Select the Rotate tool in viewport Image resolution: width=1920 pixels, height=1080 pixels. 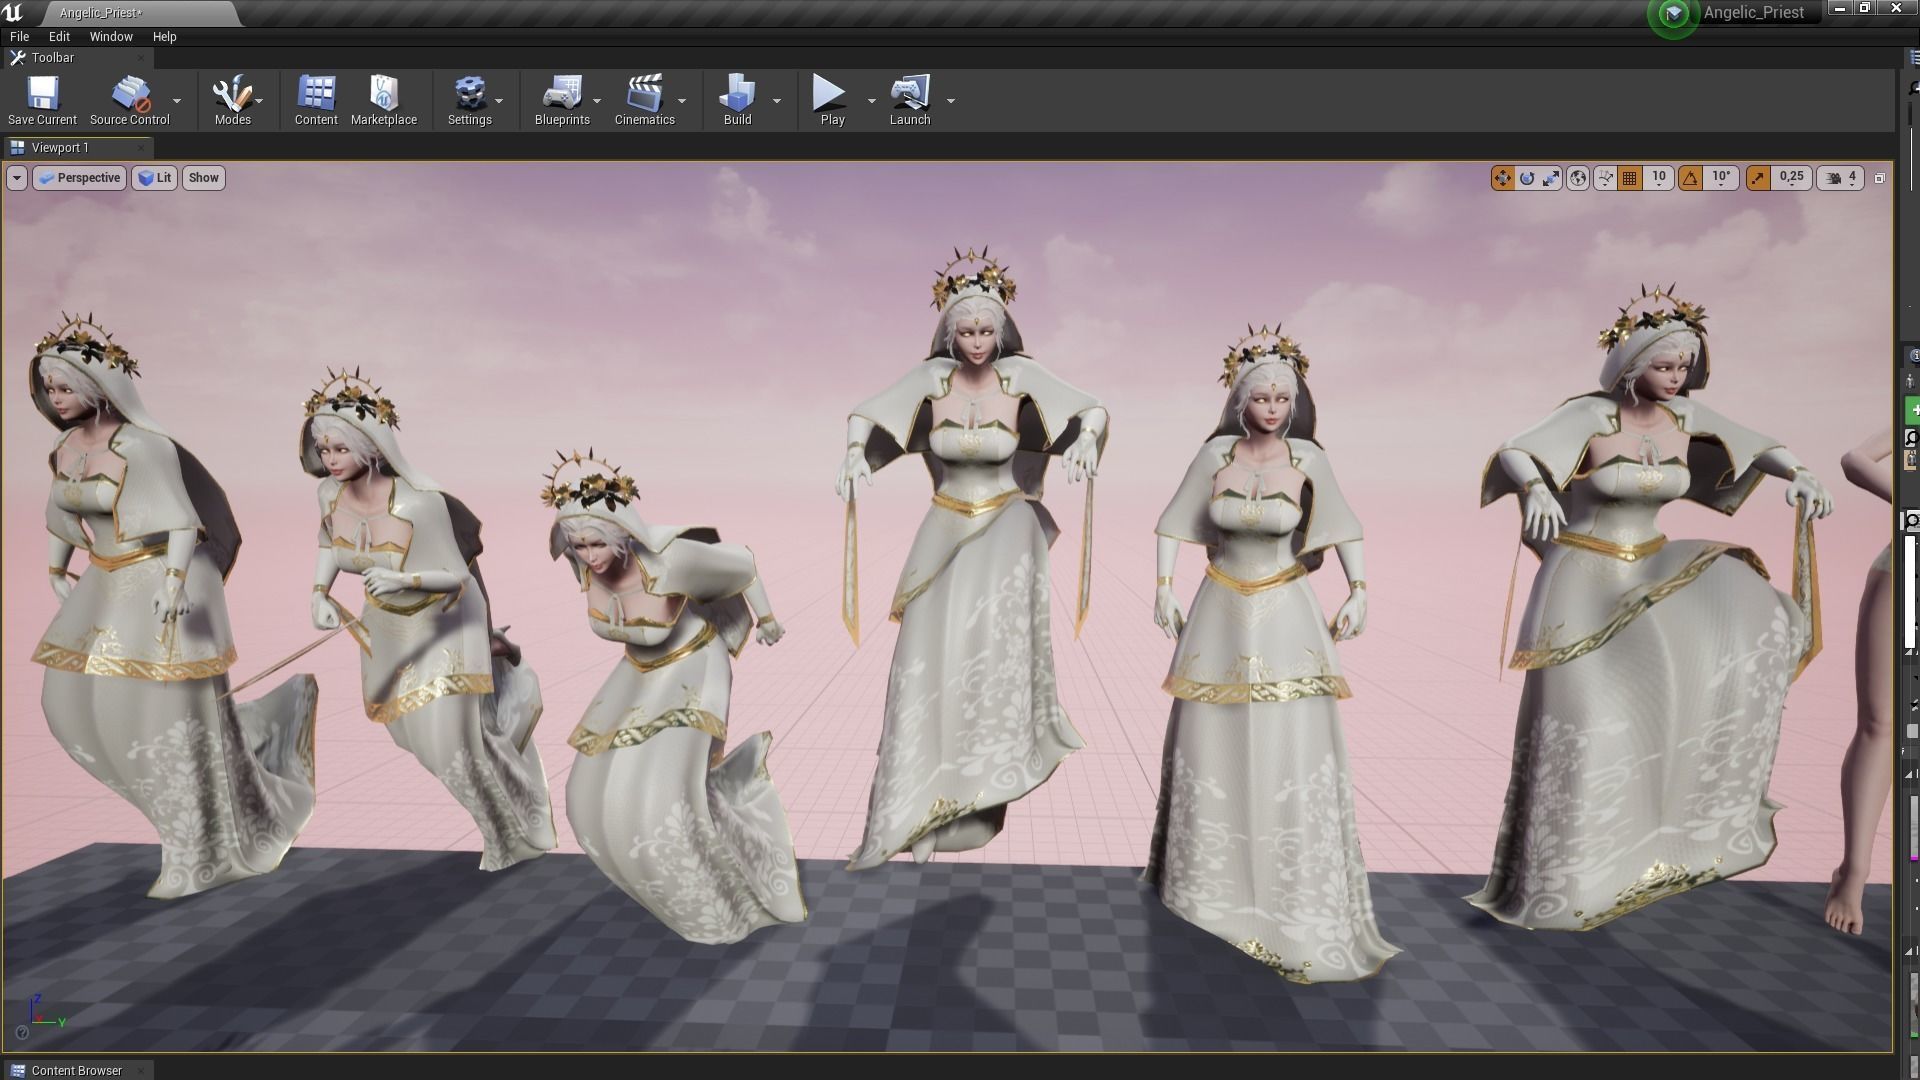pos(1527,177)
